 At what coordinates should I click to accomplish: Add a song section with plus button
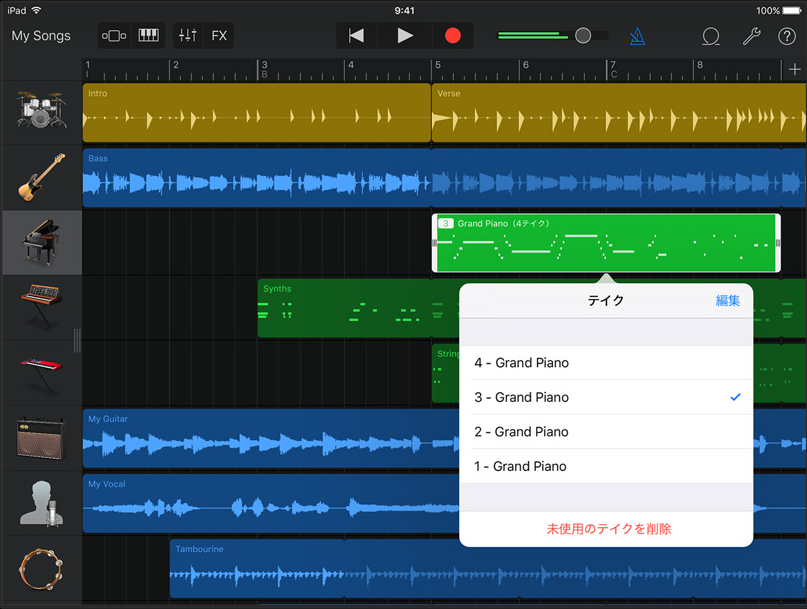coord(795,69)
